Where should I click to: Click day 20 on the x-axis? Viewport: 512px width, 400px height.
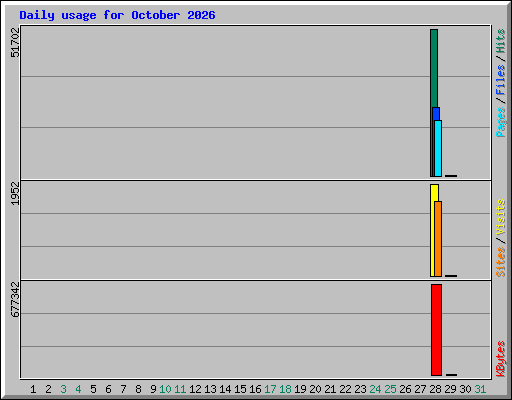315,389
